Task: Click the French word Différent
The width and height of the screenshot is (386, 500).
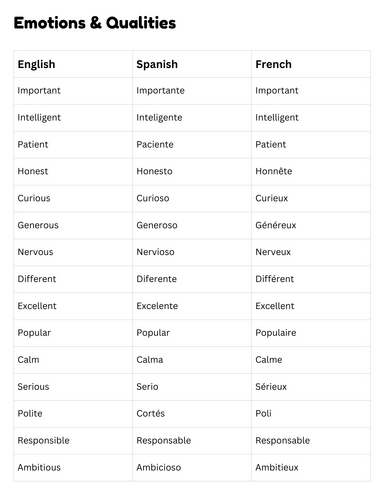Action: (275, 279)
